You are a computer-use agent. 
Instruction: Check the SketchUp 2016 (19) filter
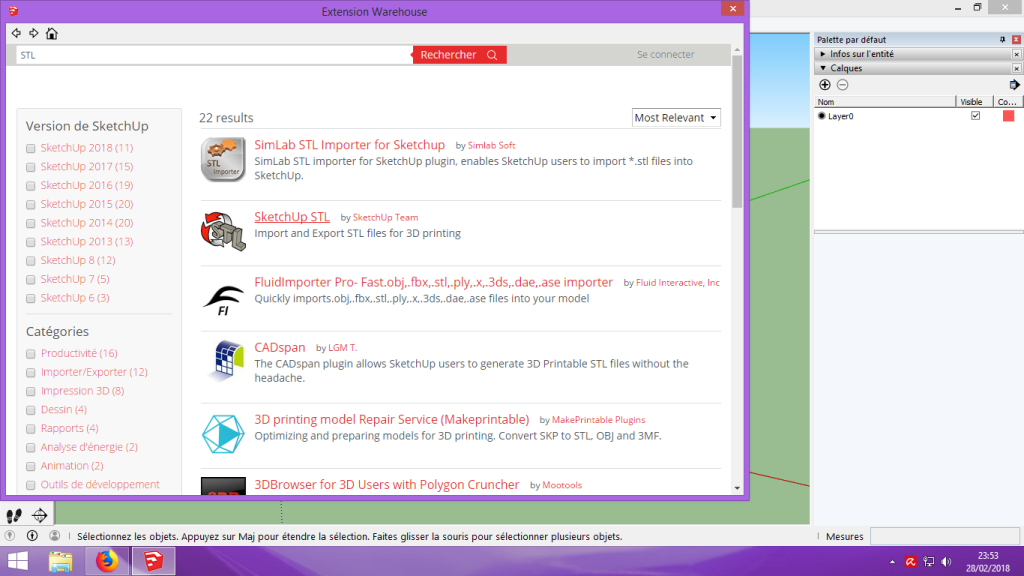(x=31, y=186)
